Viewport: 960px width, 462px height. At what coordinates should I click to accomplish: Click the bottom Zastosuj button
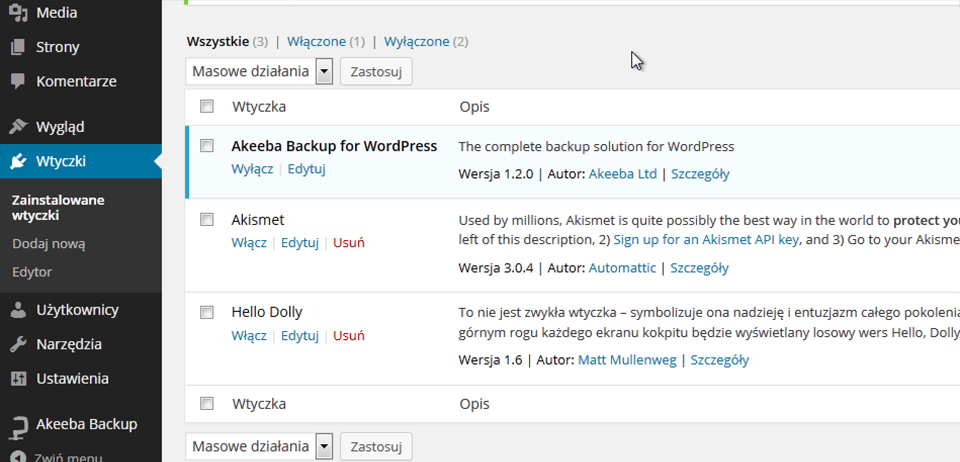pyautogui.click(x=376, y=446)
